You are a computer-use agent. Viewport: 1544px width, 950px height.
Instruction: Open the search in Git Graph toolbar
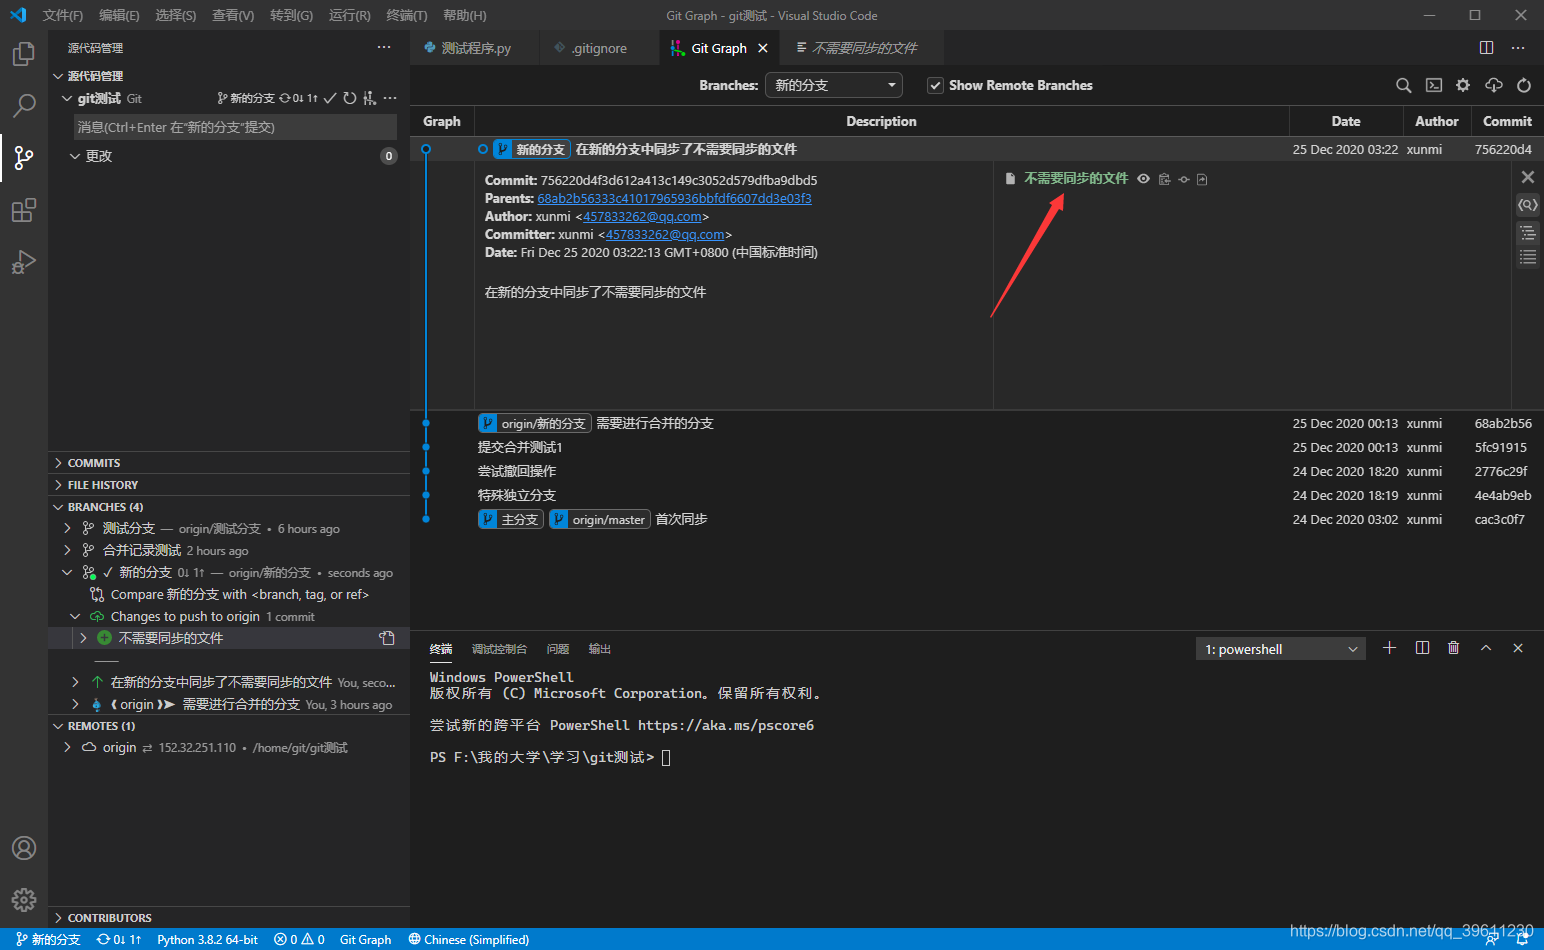click(x=1403, y=85)
